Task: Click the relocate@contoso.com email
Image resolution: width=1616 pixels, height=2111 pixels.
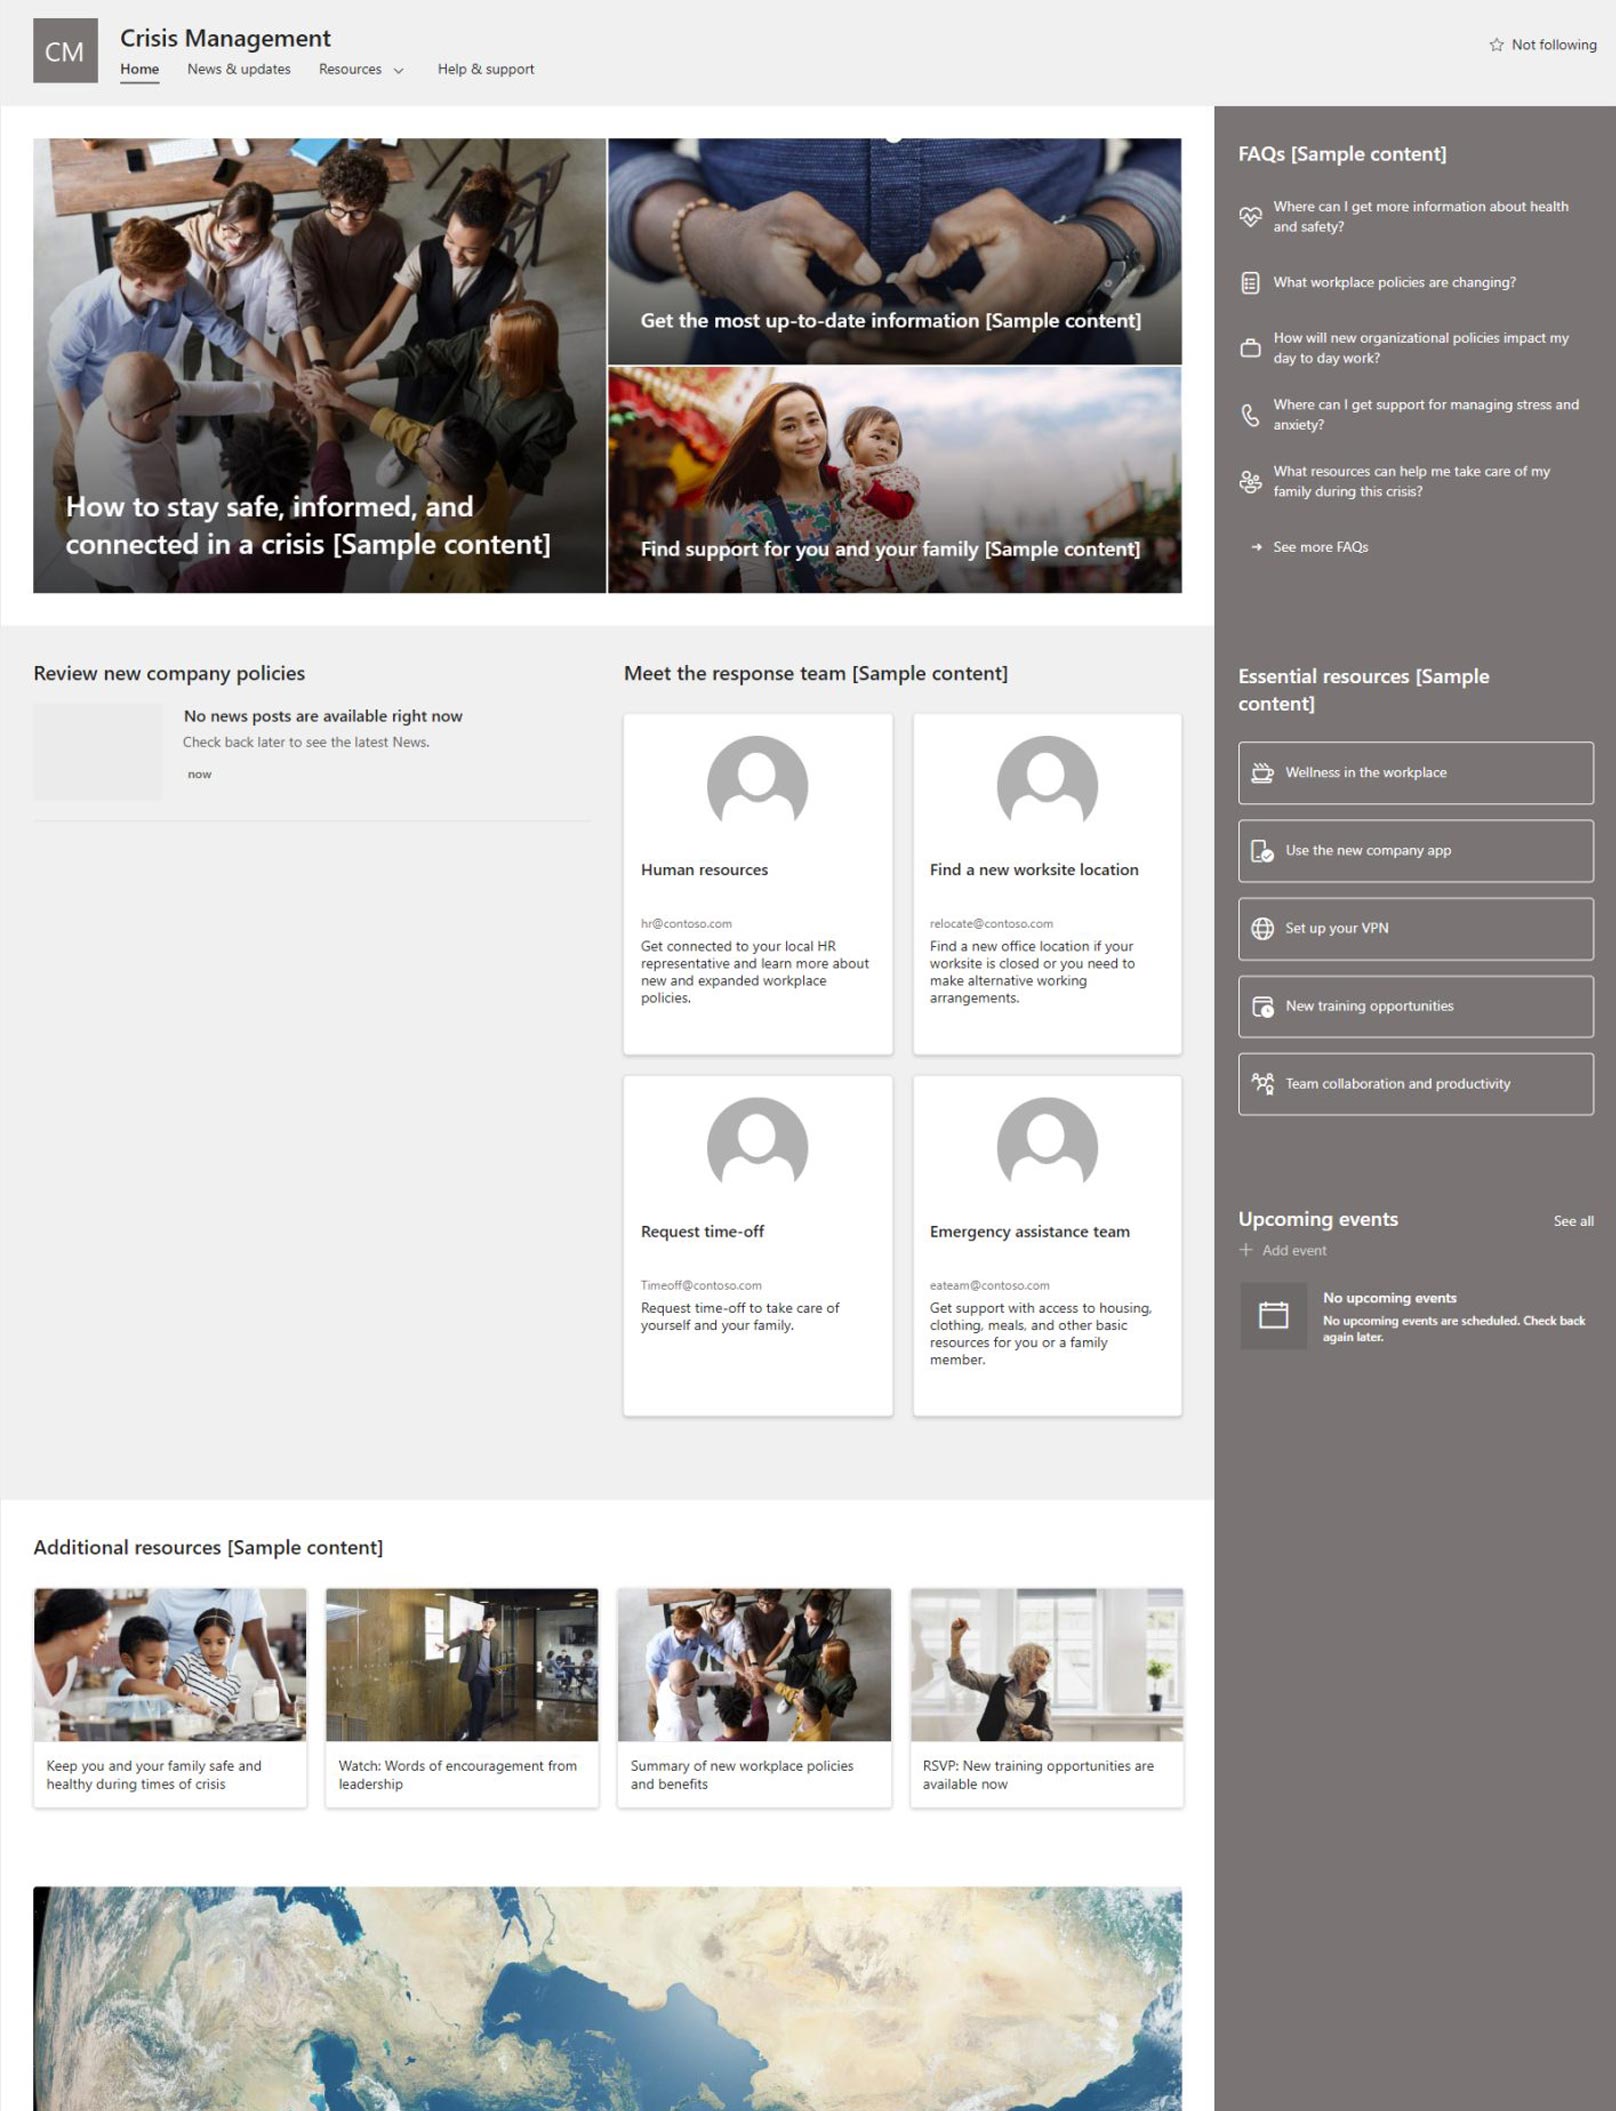Action: 991,923
